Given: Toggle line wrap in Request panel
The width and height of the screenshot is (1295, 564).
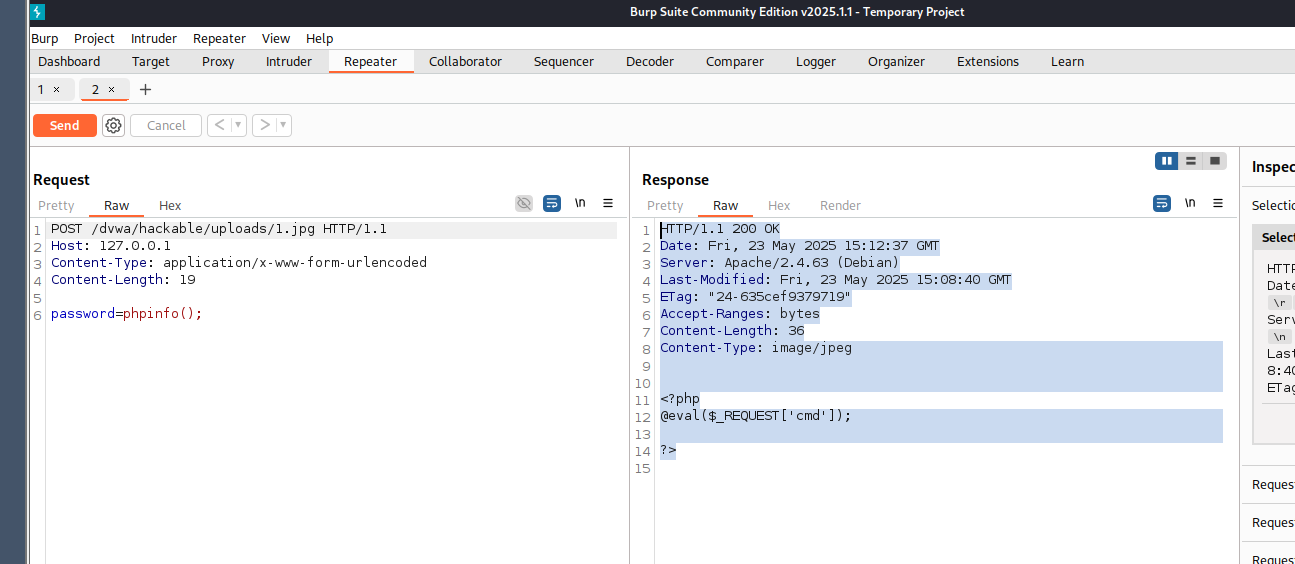Looking at the screenshot, I should [x=552, y=203].
